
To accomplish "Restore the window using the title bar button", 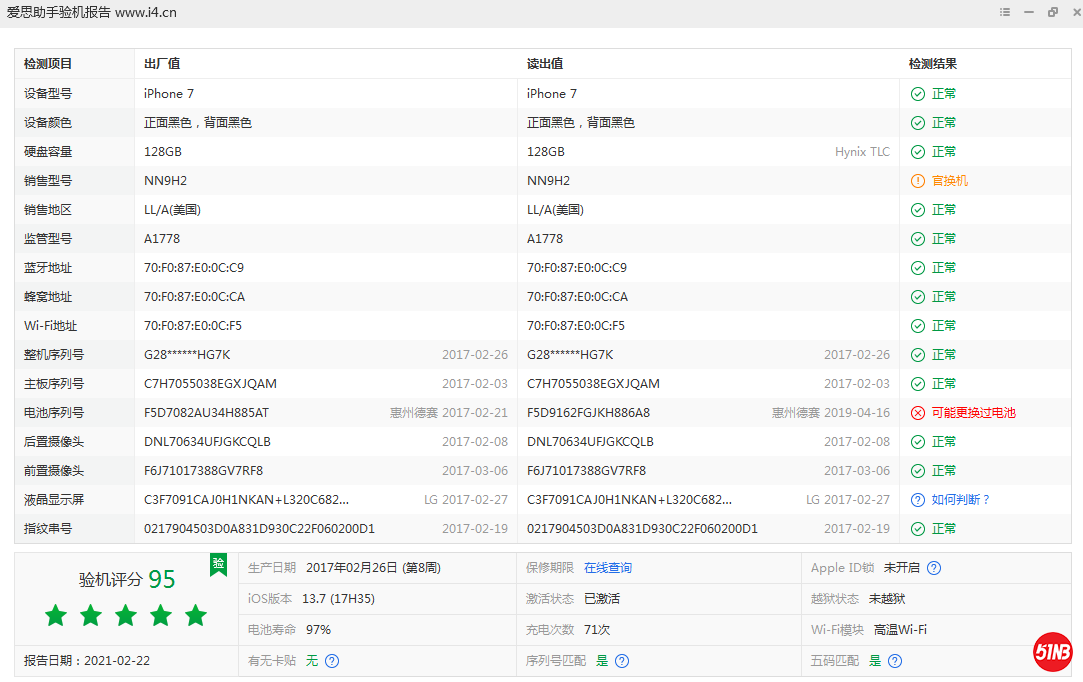I will pyautogui.click(x=1053, y=12).
